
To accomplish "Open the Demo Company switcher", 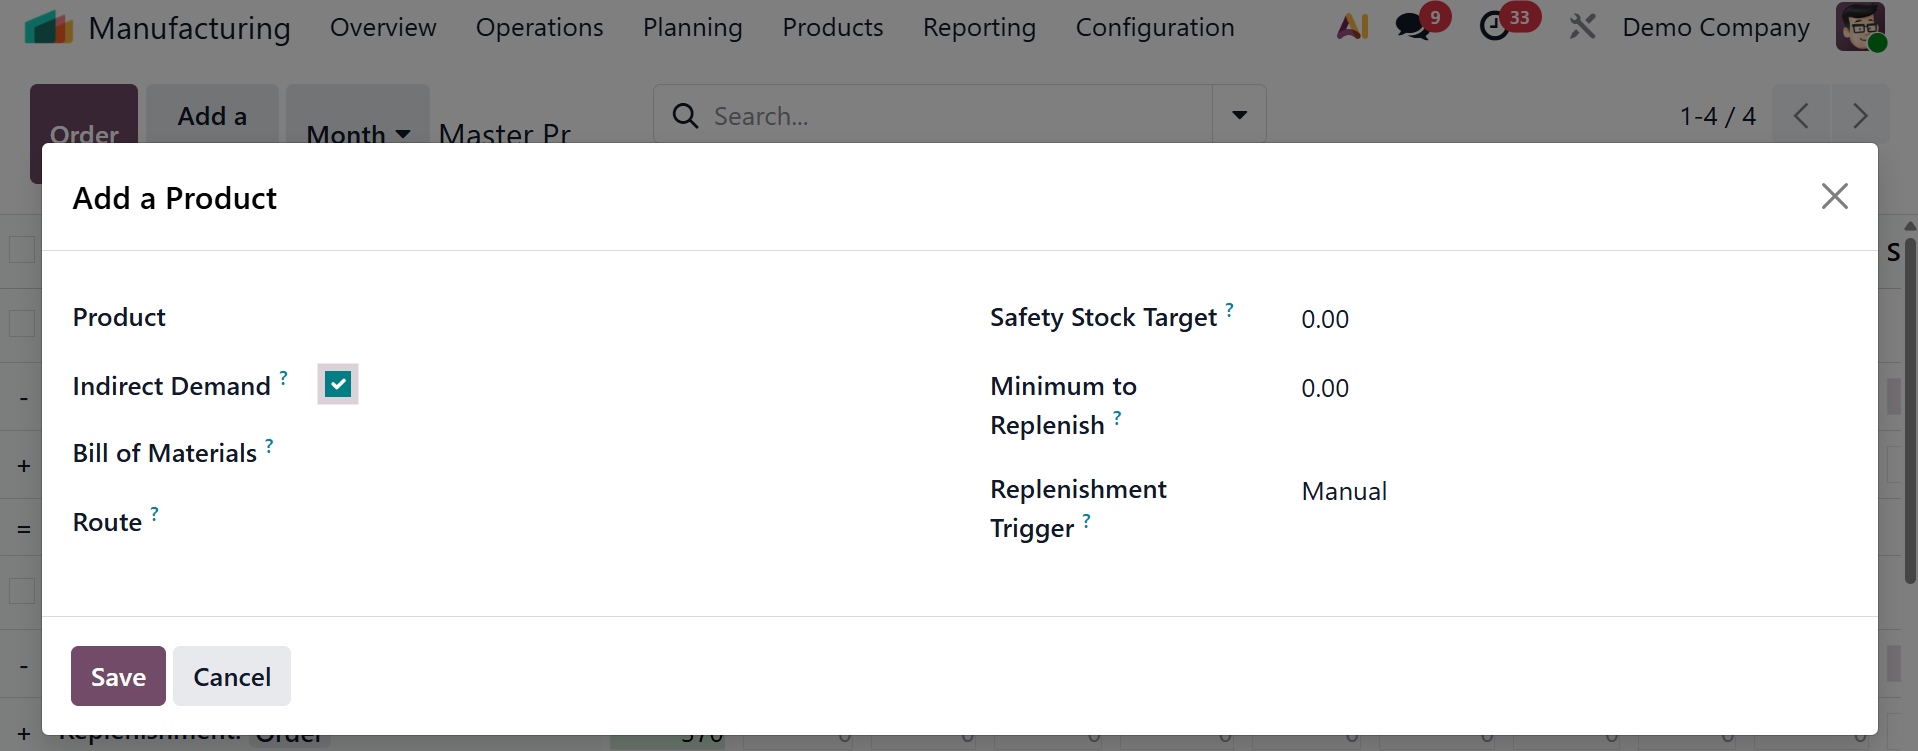I will [1715, 27].
